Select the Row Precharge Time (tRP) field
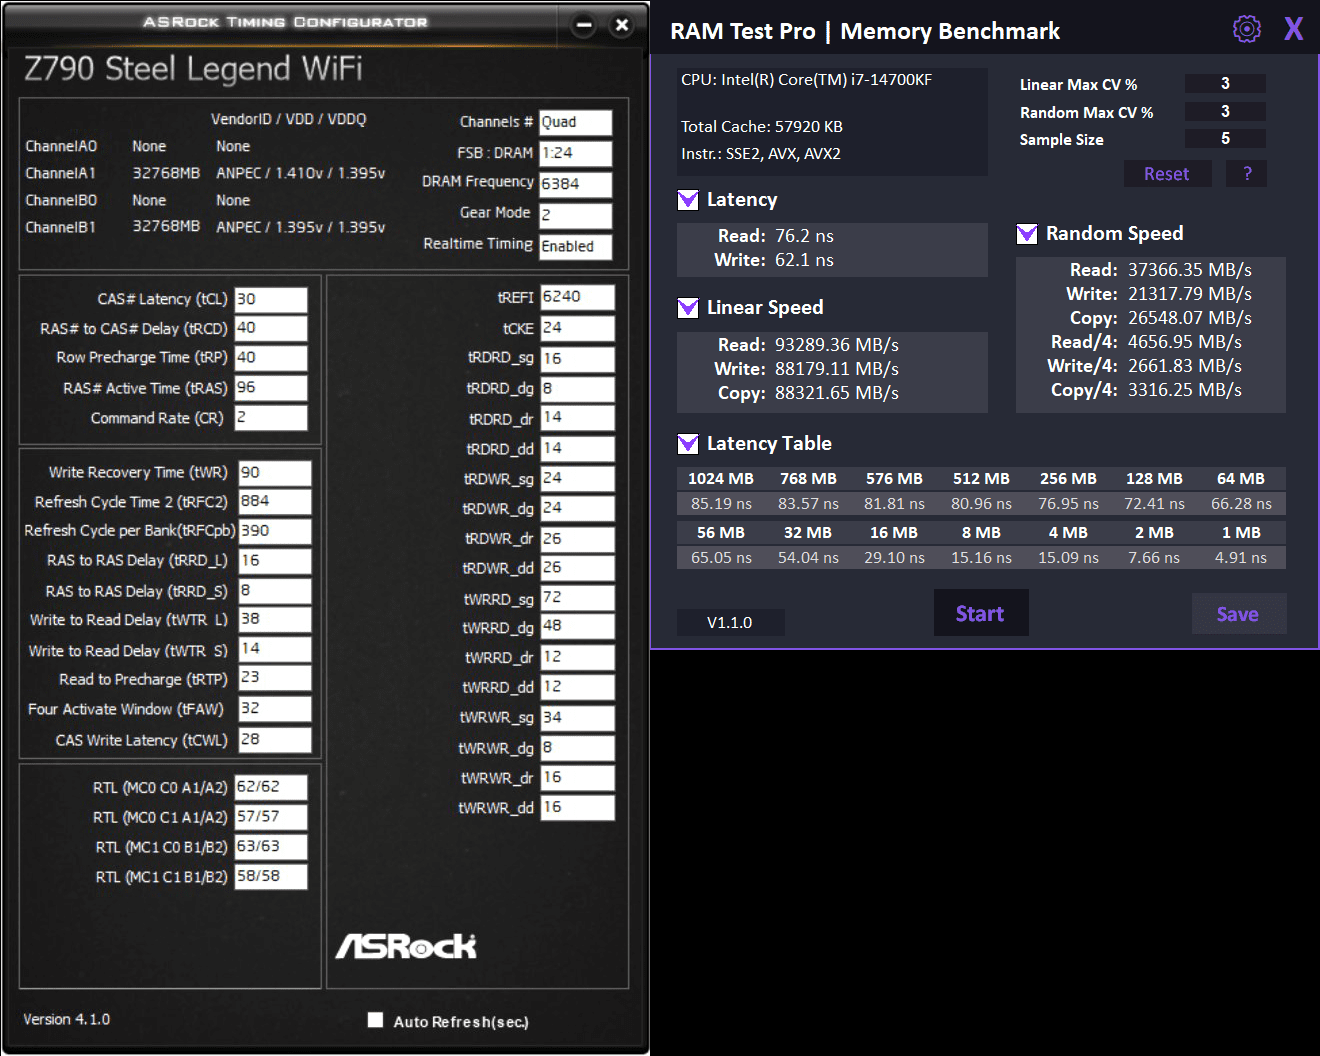The image size is (1320, 1056). [x=271, y=358]
